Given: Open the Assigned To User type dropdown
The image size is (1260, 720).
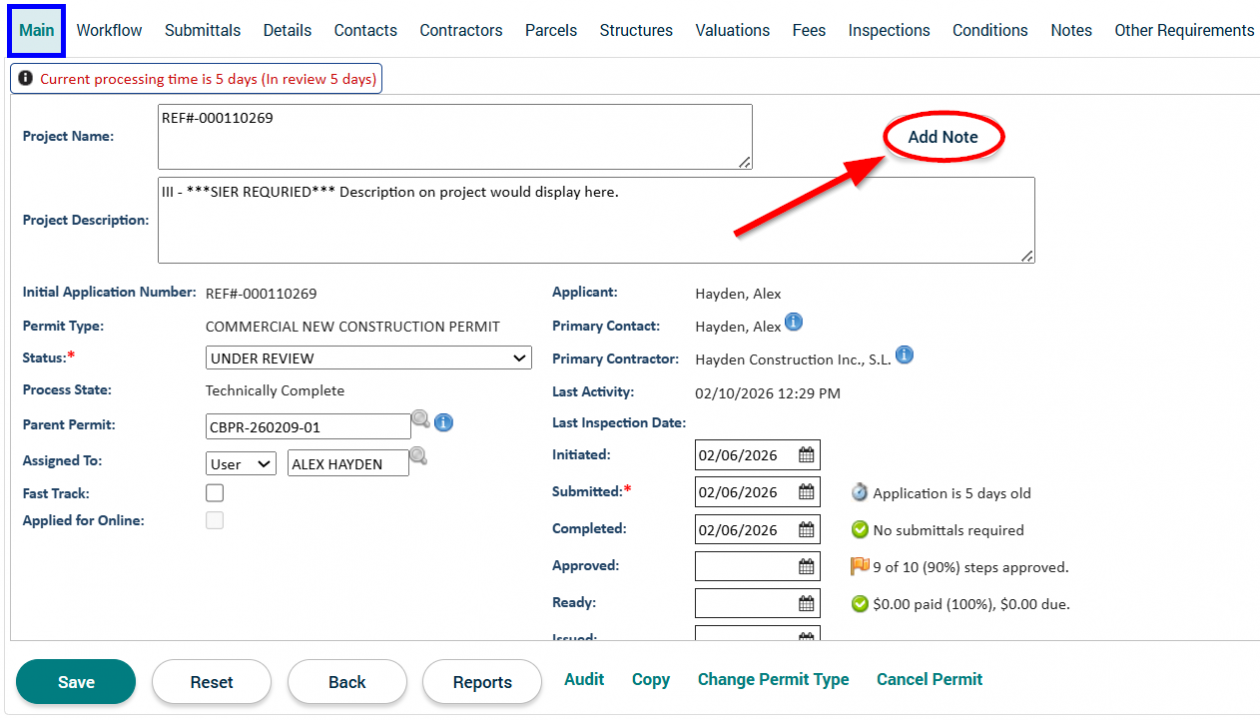Looking at the screenshot, I should (240, 463).
